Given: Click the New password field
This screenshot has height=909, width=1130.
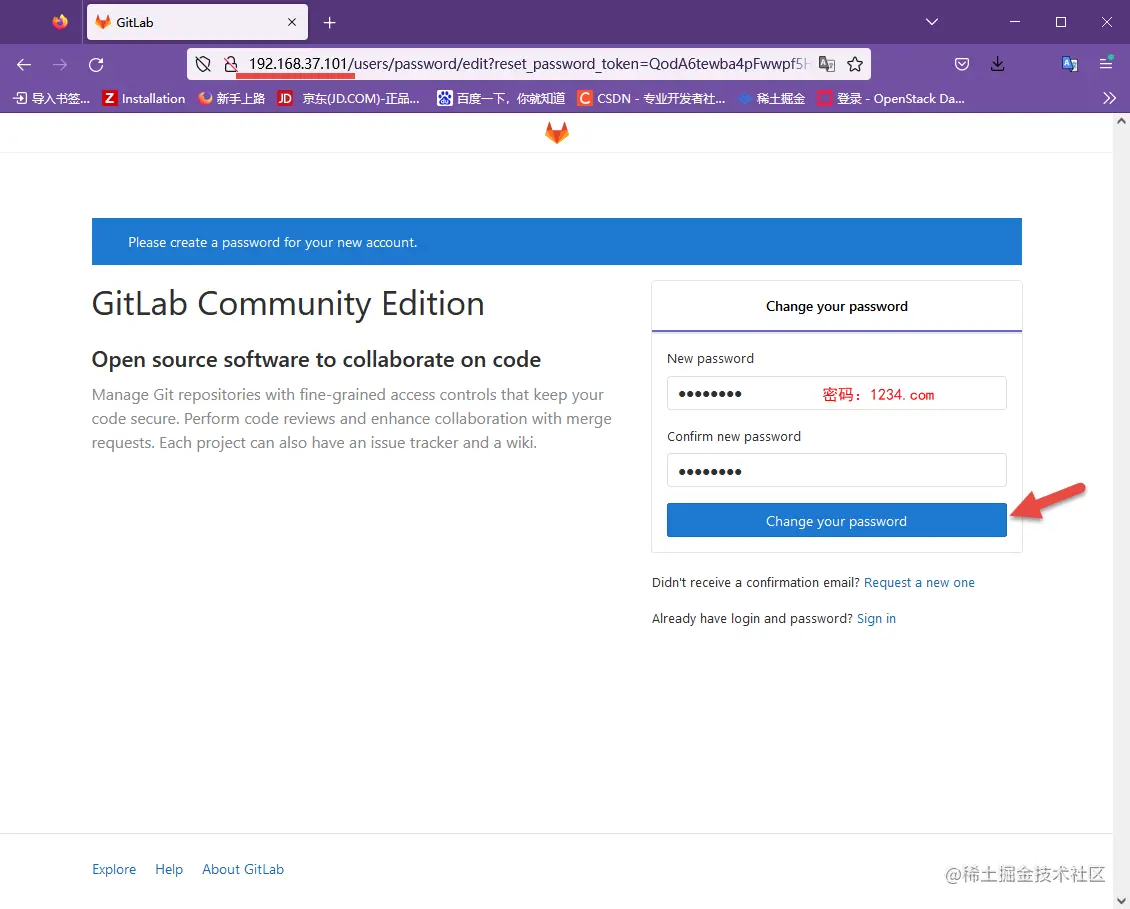Looking at the screenshot, I should [x=836, y=393].
